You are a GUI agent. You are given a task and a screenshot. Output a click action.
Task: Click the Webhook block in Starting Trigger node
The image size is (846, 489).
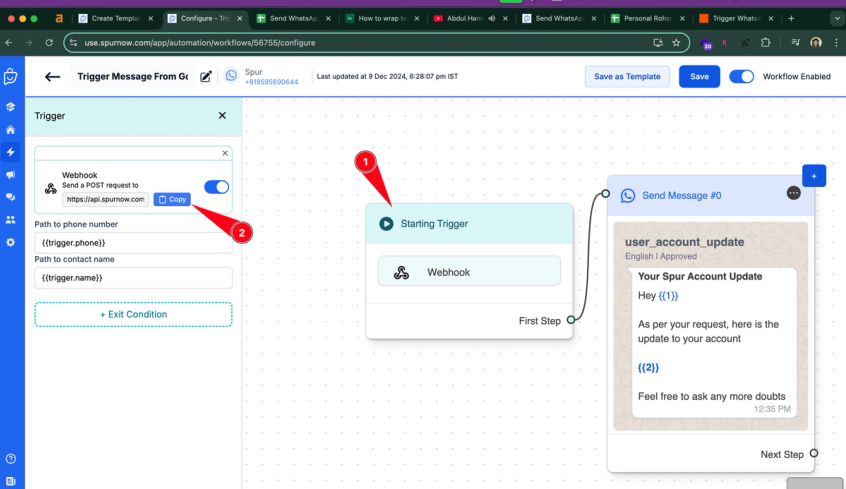[x=469, y=271]
